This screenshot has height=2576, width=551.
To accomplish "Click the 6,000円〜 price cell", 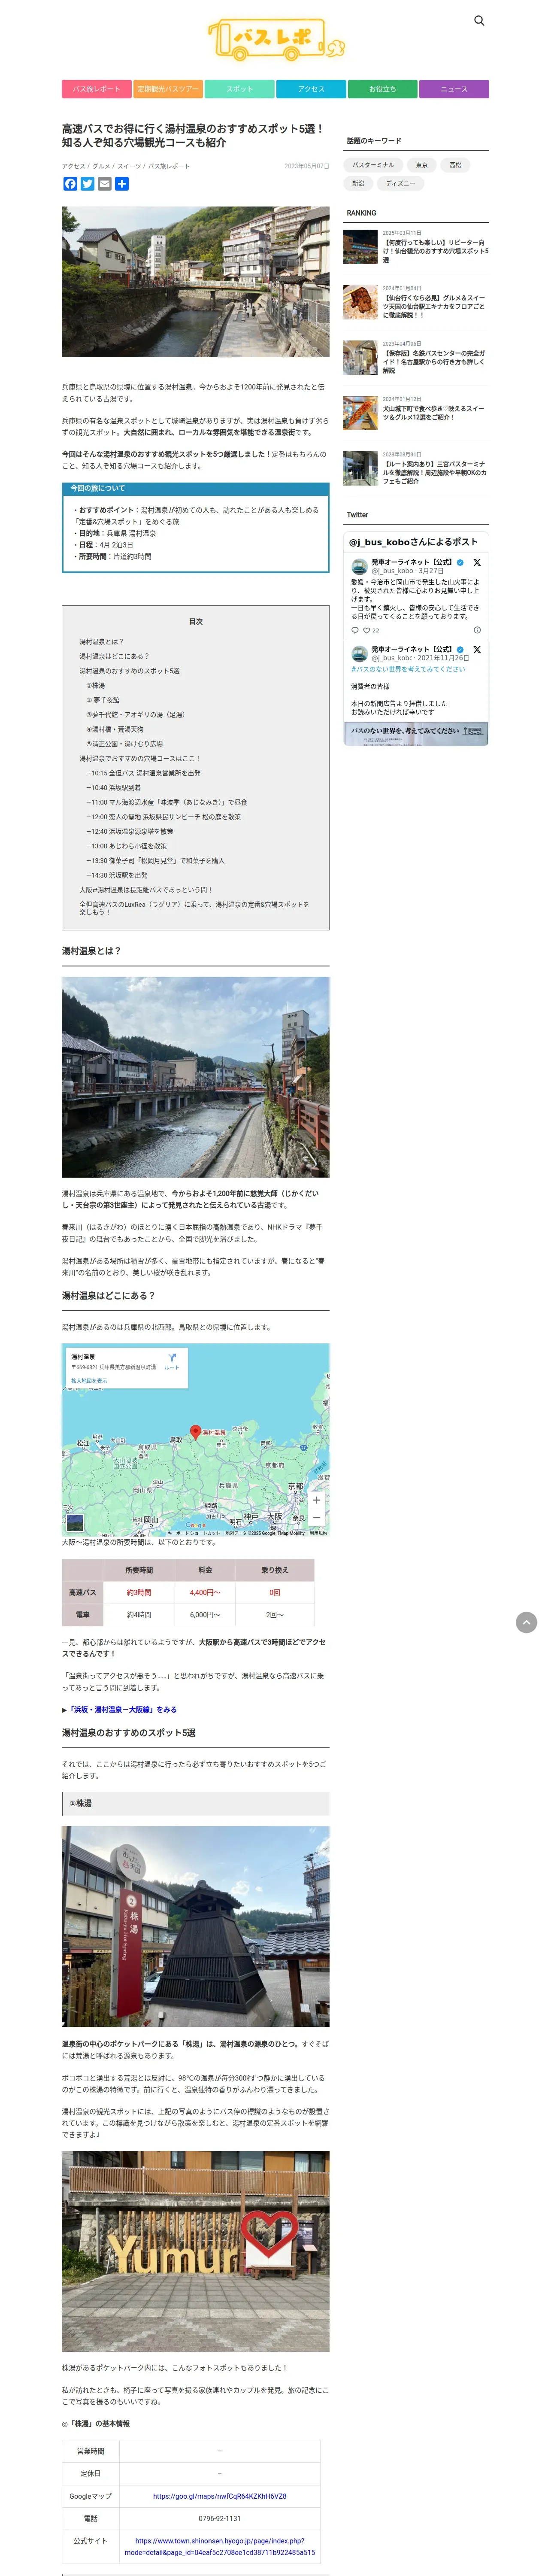I will click(205, 1615).
